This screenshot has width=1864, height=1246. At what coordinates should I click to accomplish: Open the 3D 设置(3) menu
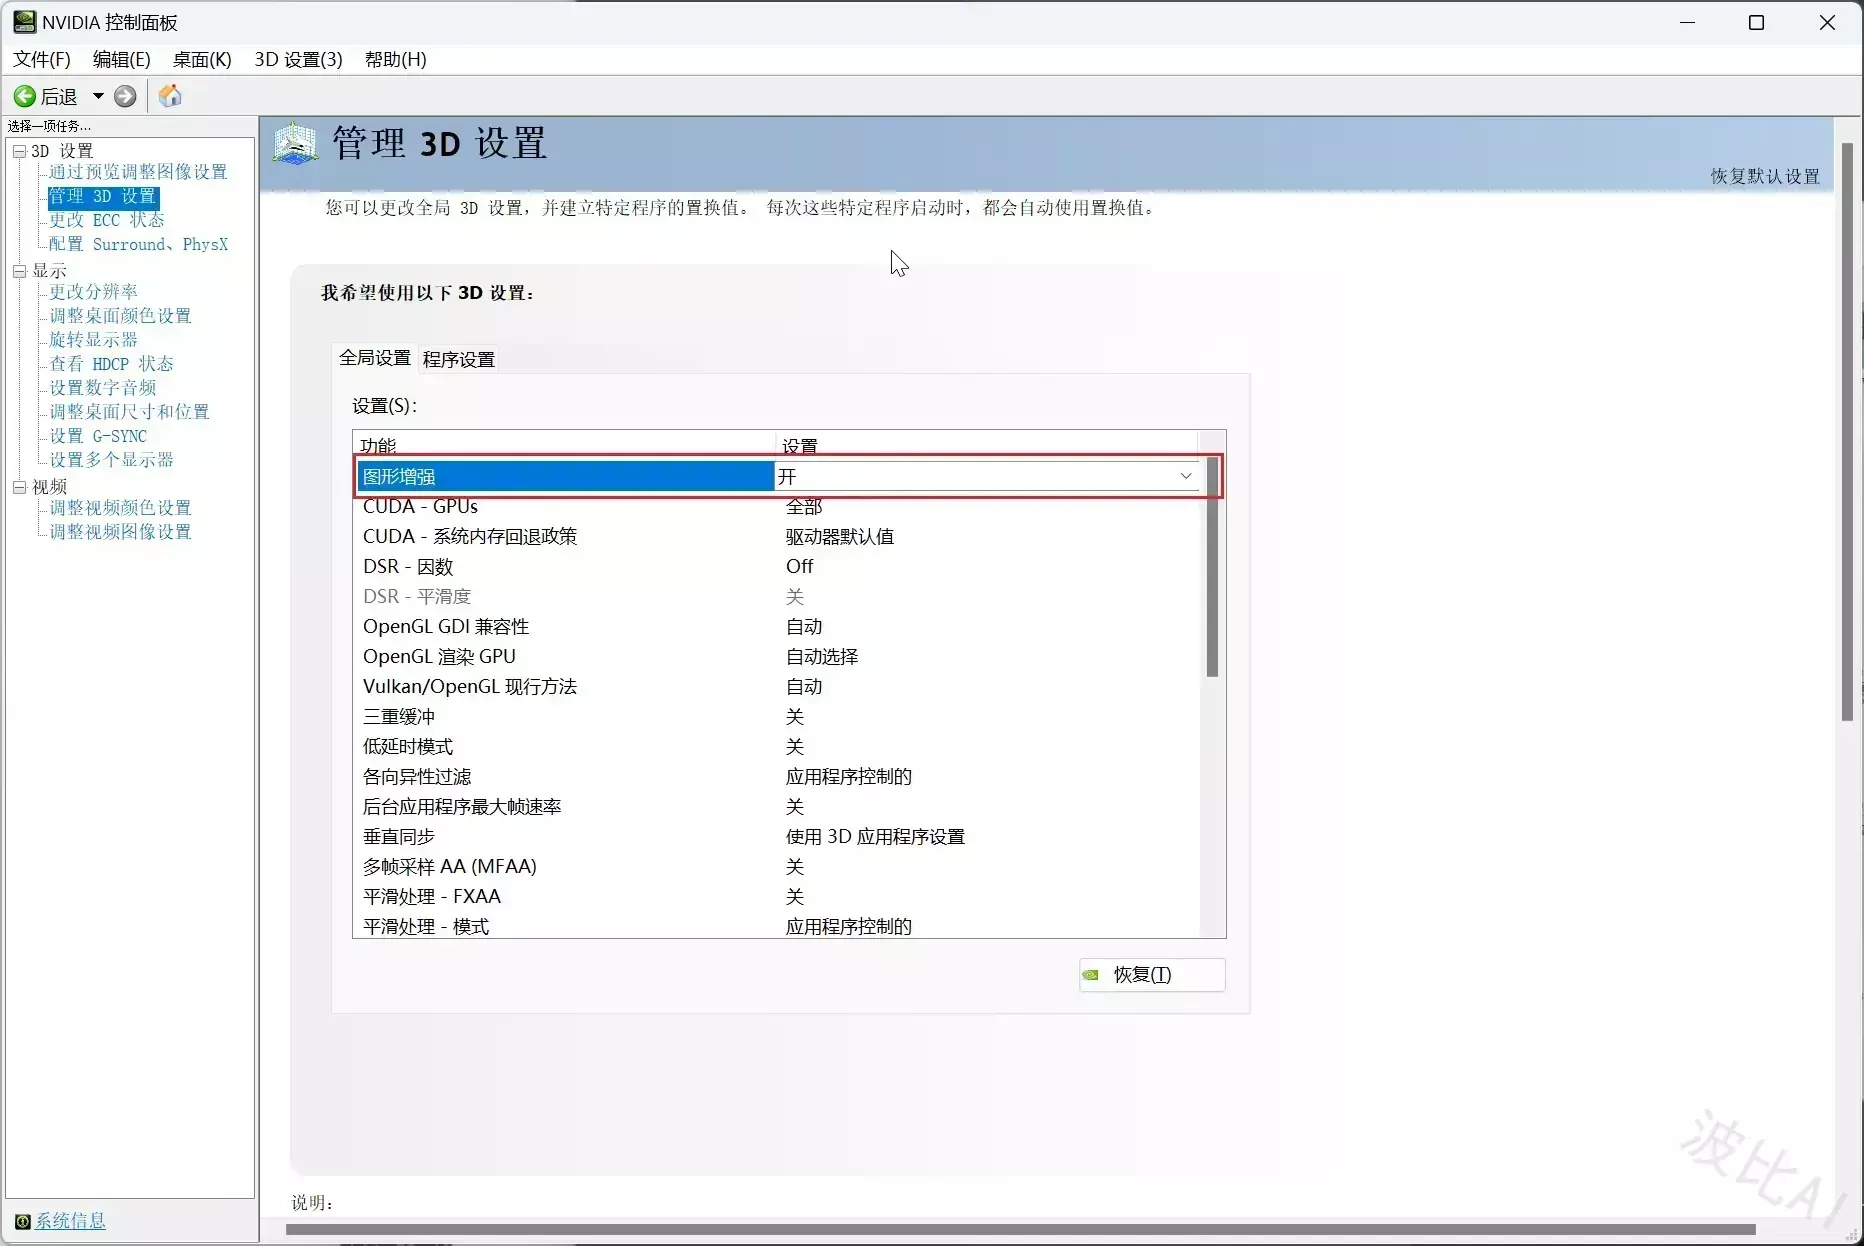point(298,59)
